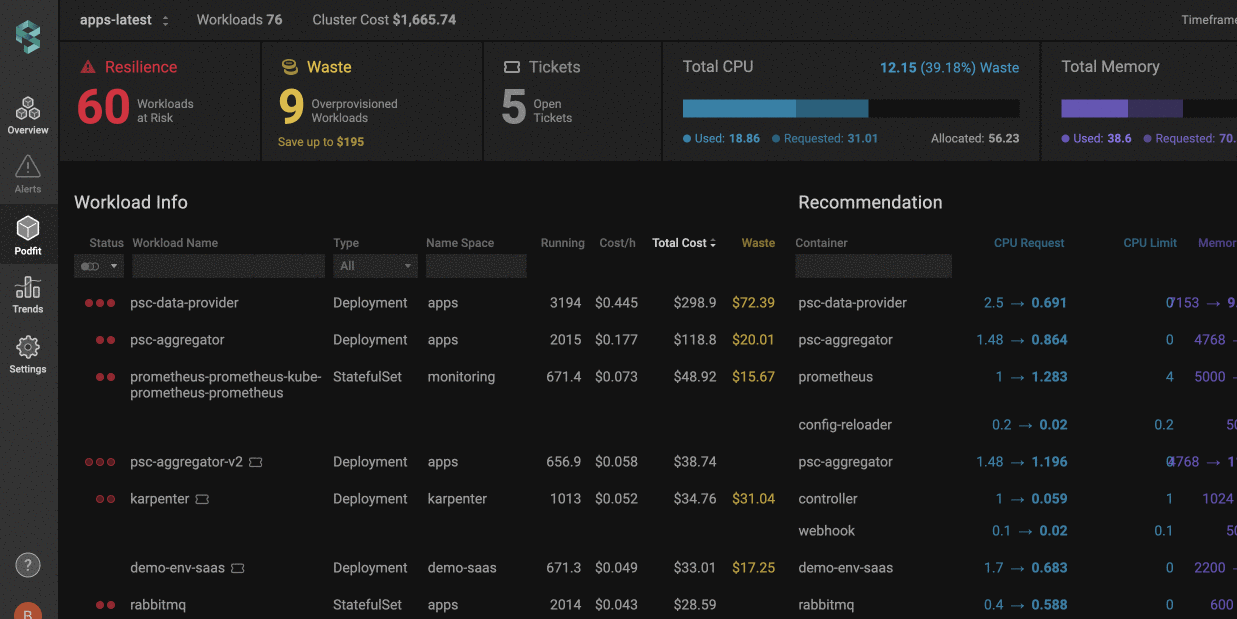Click the status dots for rabbitmq
Image resolution: width=1237 pixels, height=619 pixels.
[105, 605]
